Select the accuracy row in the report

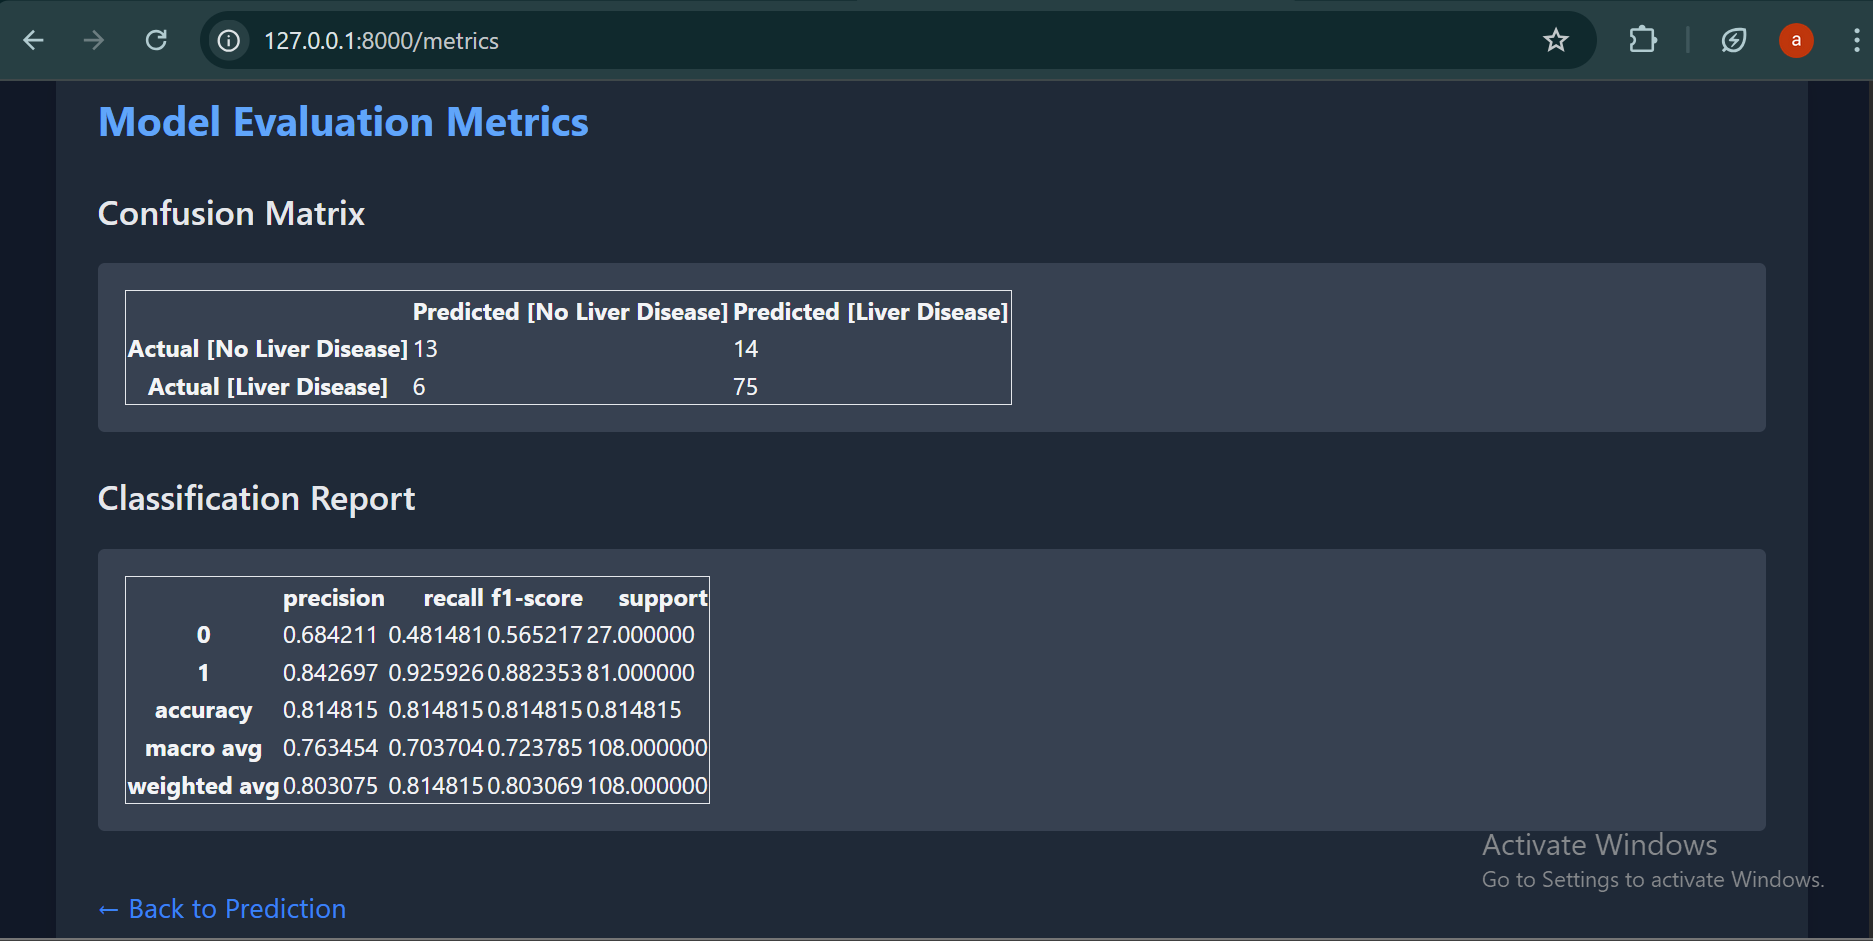click(204, 710)
